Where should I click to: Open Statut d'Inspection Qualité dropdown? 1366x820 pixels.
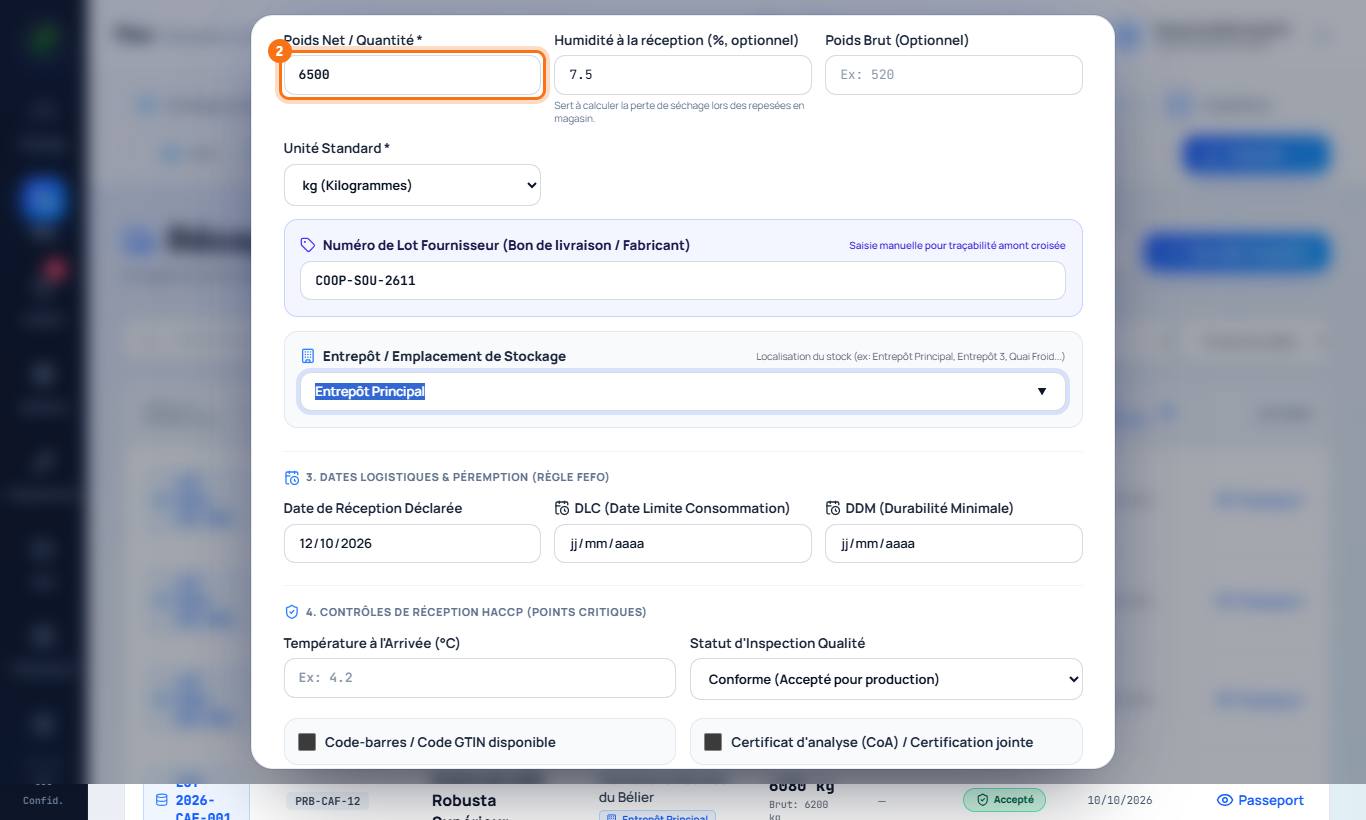coord(886,679)
